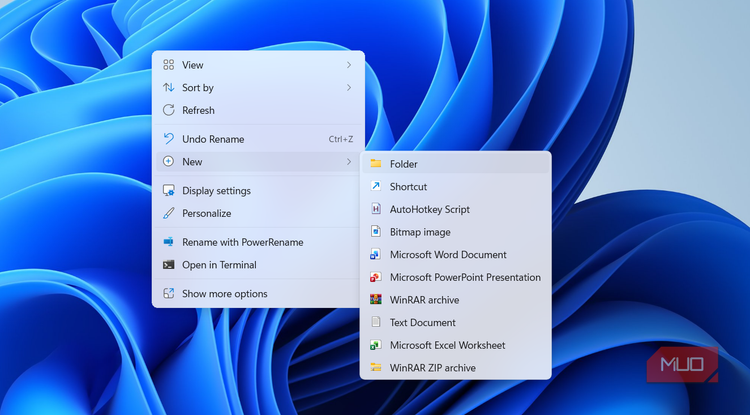
Task: Choose Personalize from the context menu
Action: [x=258, y=213]
